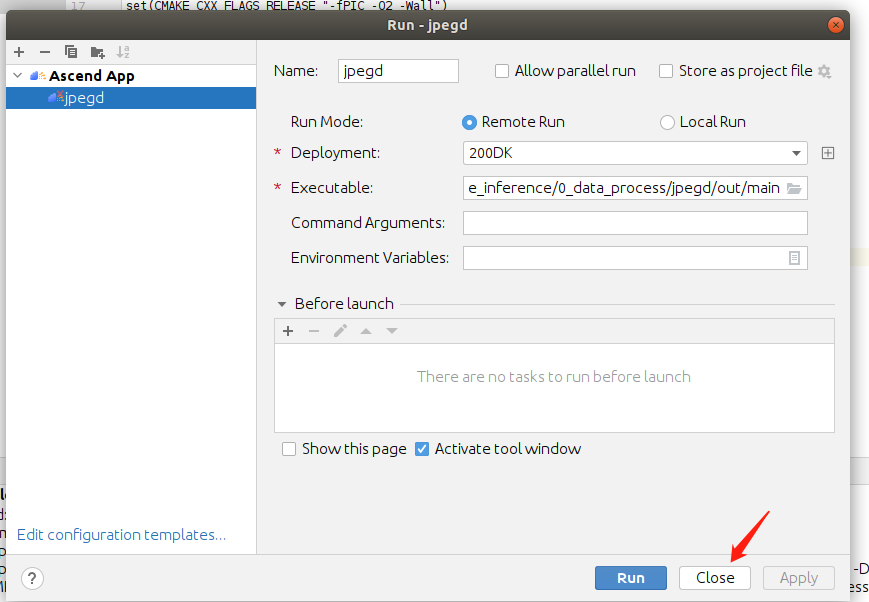Image resolution: width=869 pixels, height=602 pixels.
Task: Select the jpegd configuration in the tree
Action: pyautogui.click(x=84, y=98)
